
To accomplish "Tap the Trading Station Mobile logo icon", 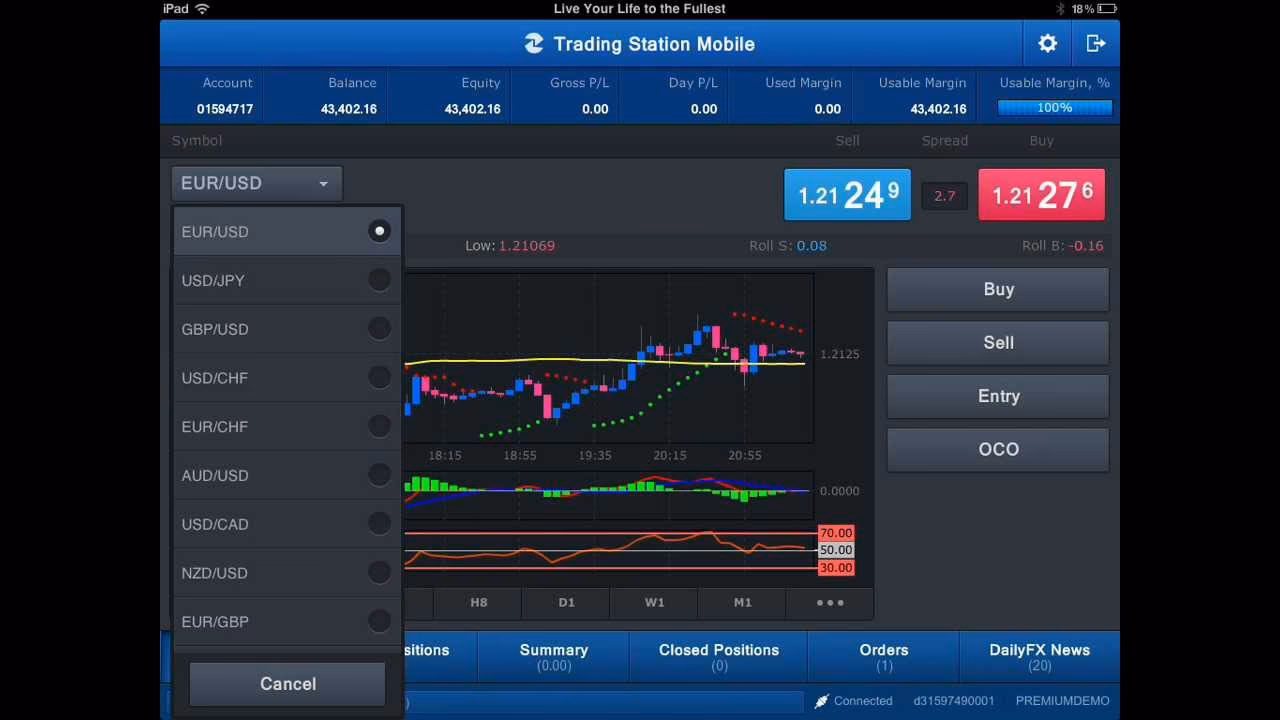I will click(534, 43).
